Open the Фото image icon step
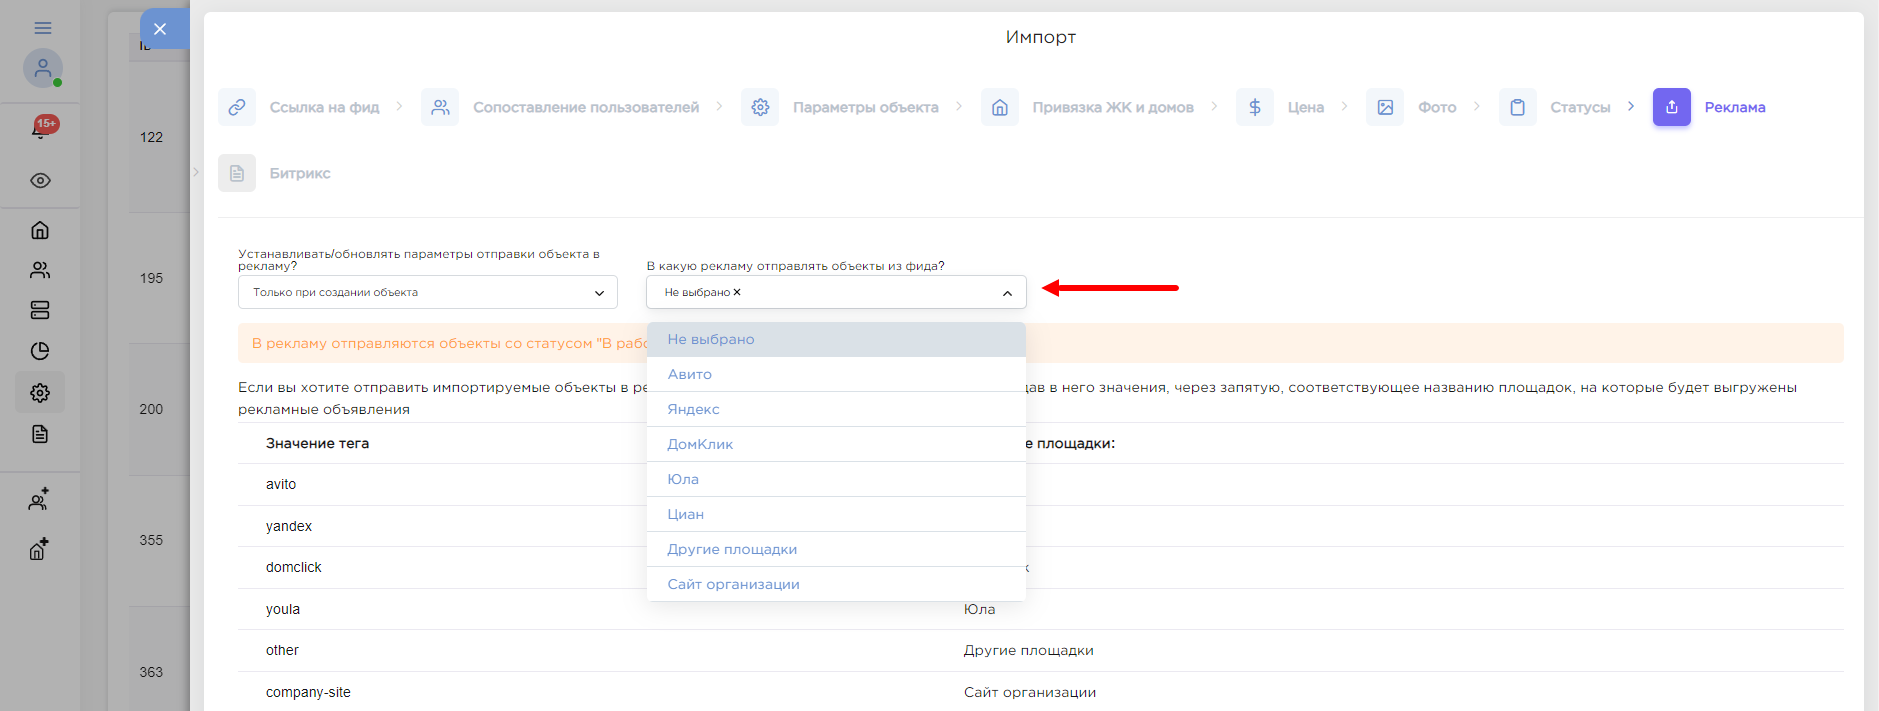1879x711 pixels. (1385, 107)
